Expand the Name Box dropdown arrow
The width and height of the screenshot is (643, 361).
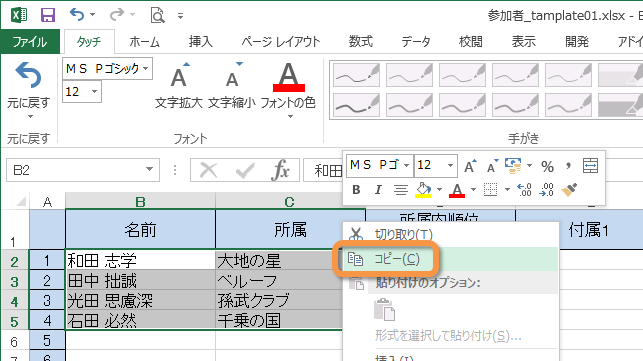point(149,169)
